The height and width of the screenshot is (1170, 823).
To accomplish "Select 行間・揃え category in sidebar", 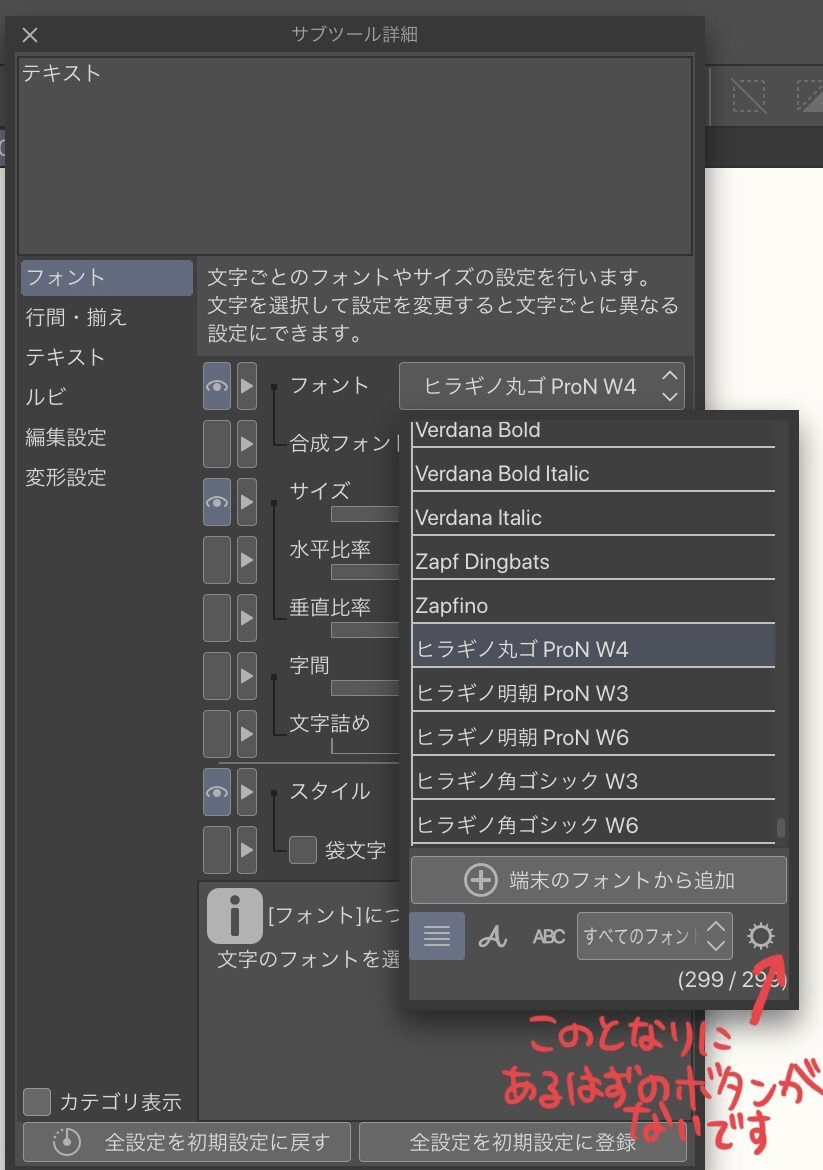I will point(76,318).
